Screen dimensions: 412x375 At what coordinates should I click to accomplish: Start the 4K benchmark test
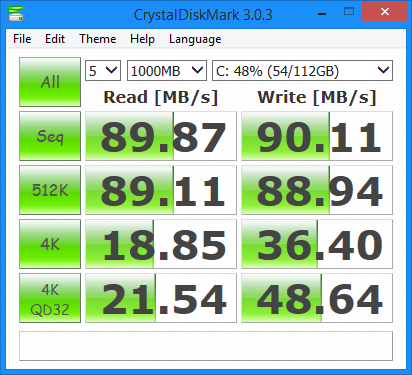[50, 244]
